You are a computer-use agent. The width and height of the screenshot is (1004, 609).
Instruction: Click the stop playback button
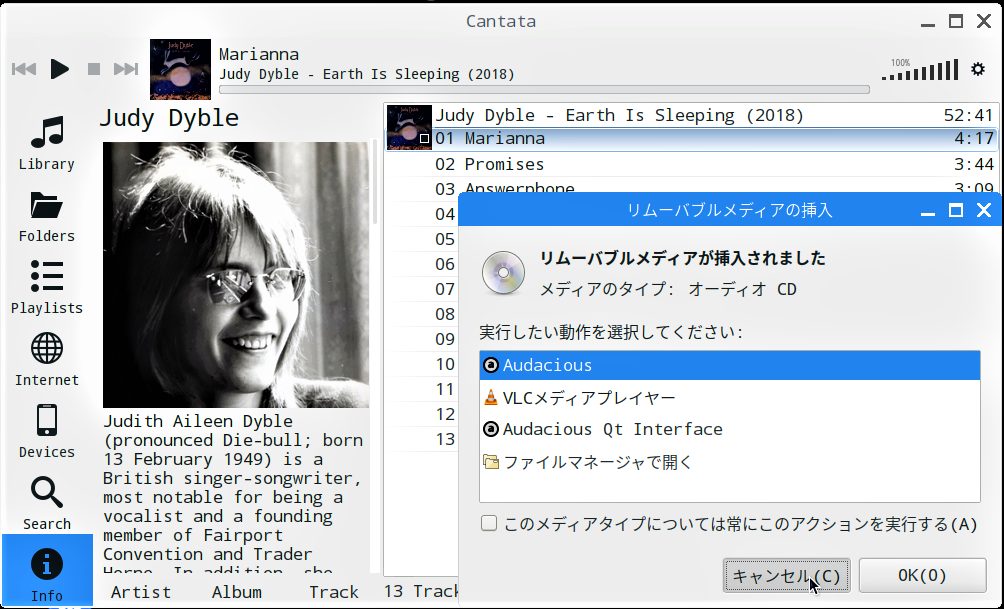(x=93, y=69)
